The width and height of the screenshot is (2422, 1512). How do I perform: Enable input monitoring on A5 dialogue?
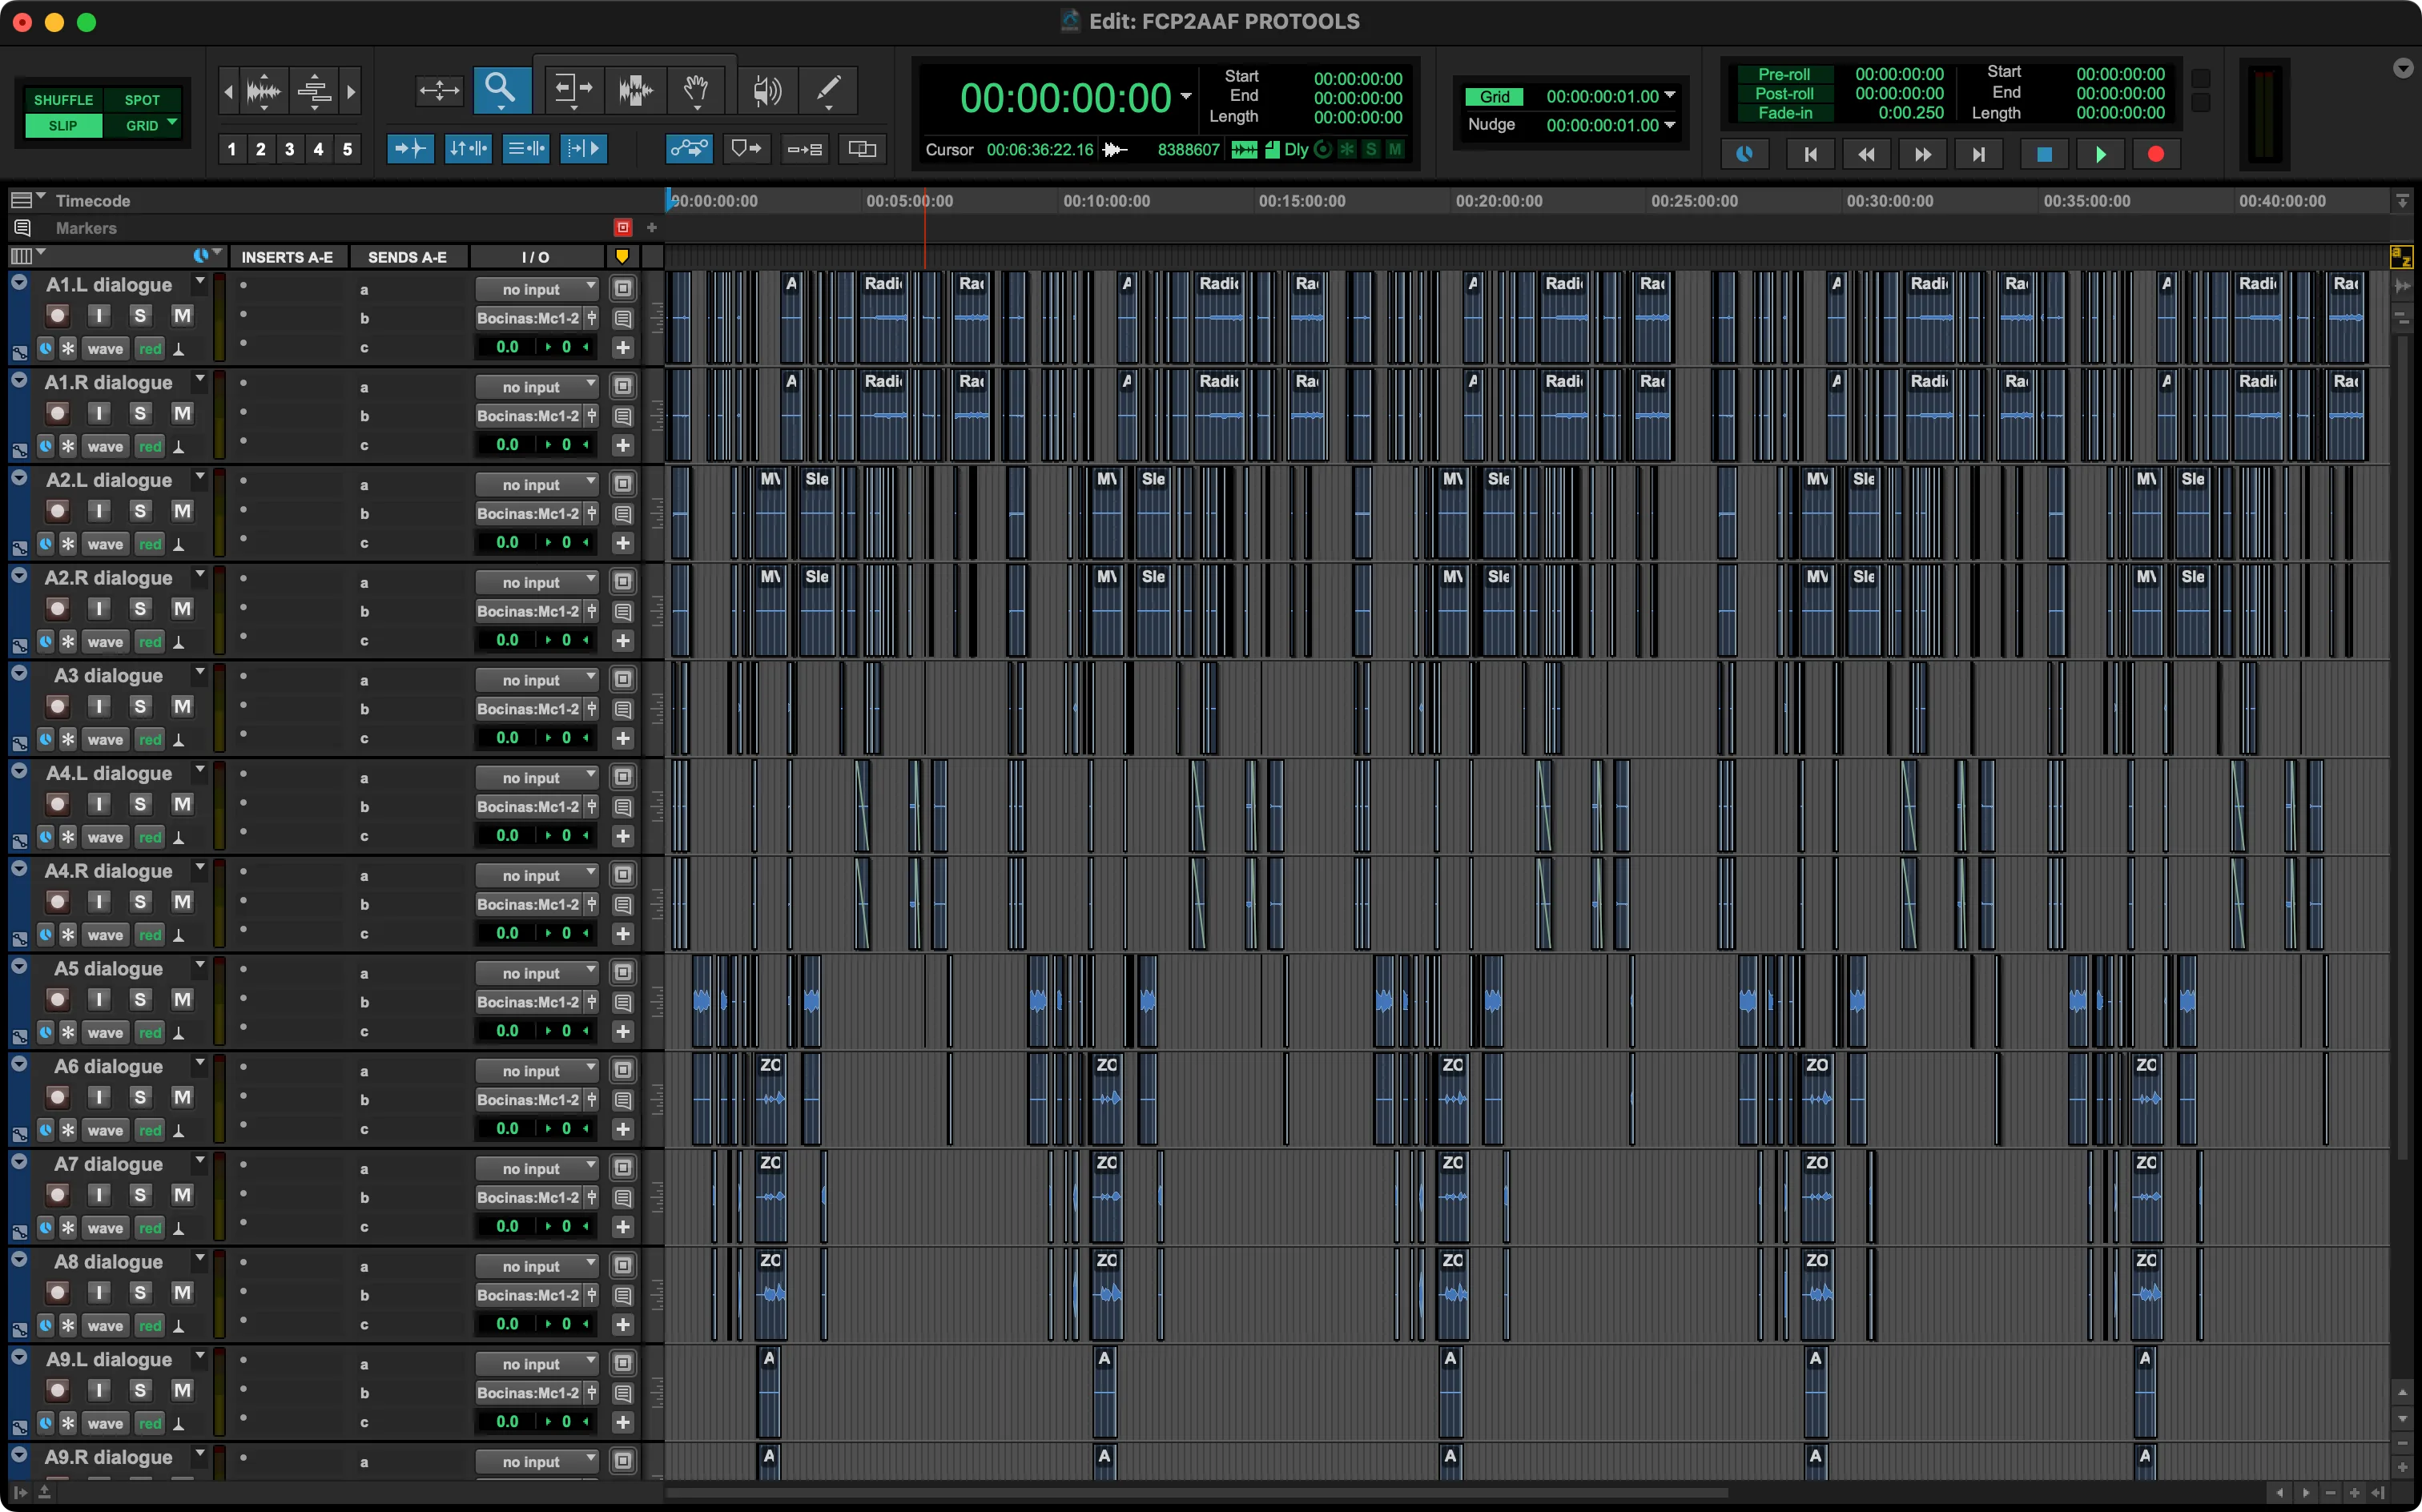[x=99, y=1000]
